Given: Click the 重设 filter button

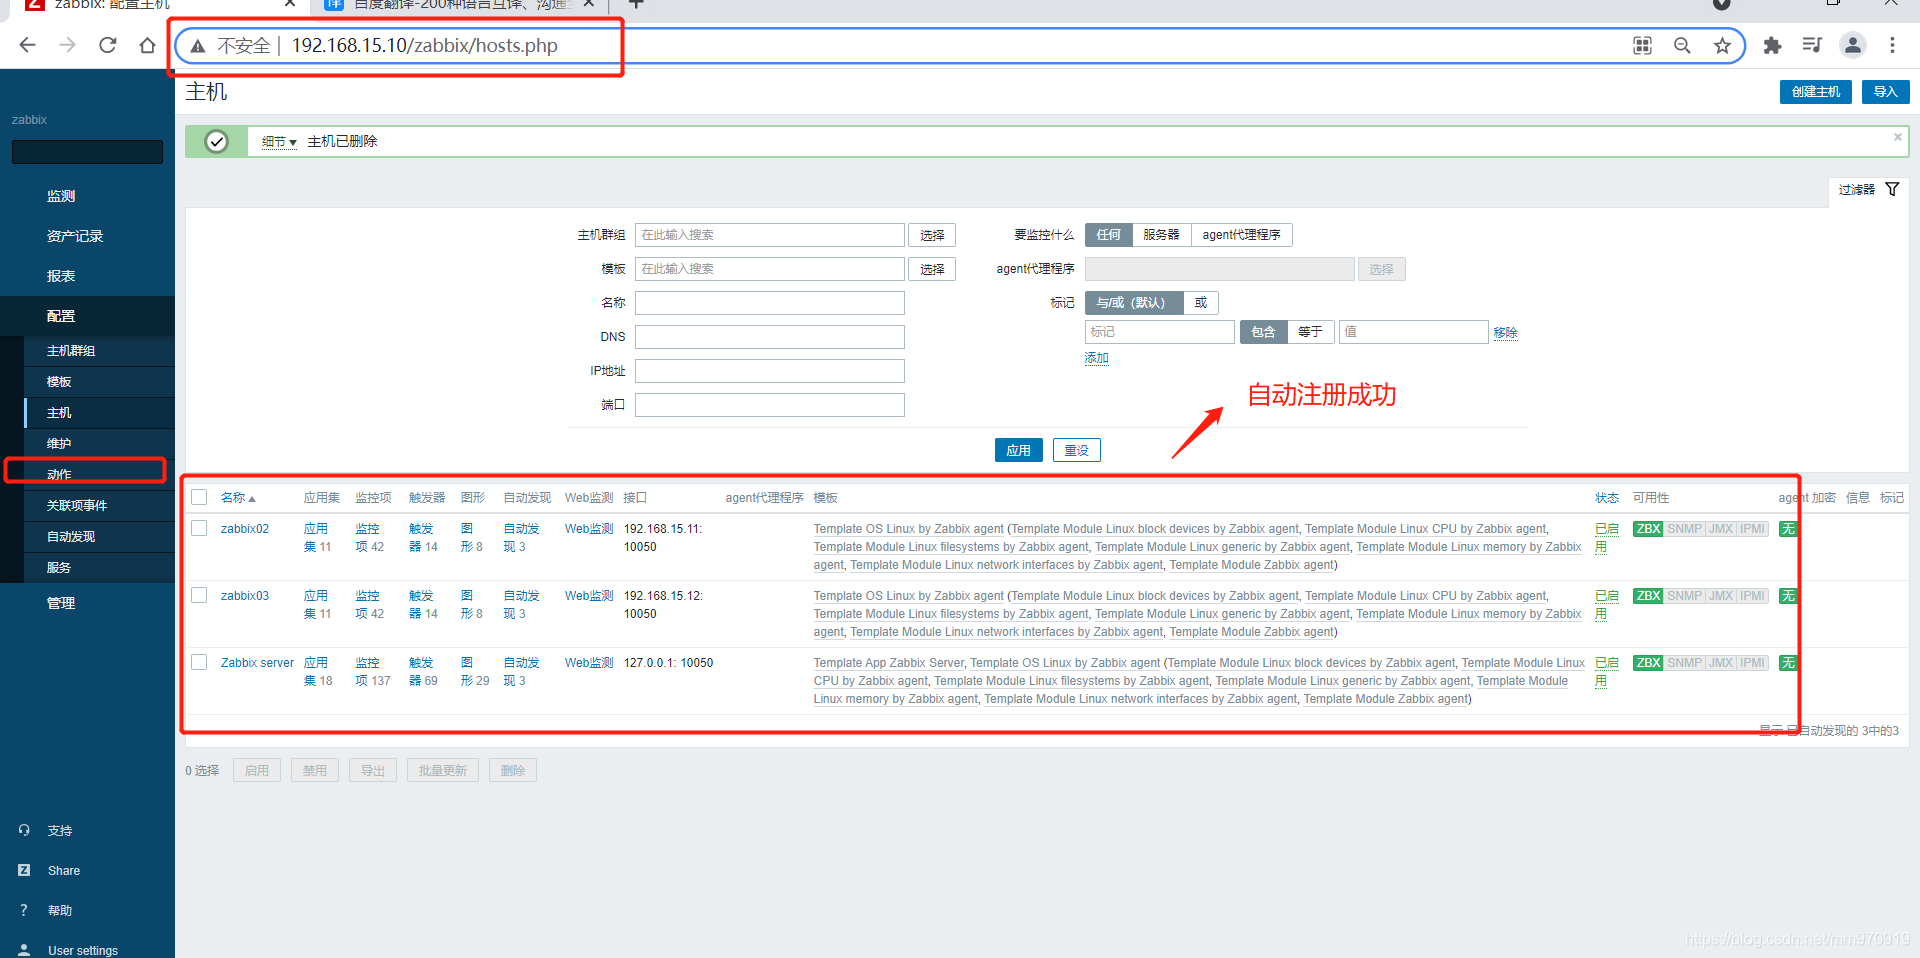Looking at the screenshot, I should point(1076,450).
